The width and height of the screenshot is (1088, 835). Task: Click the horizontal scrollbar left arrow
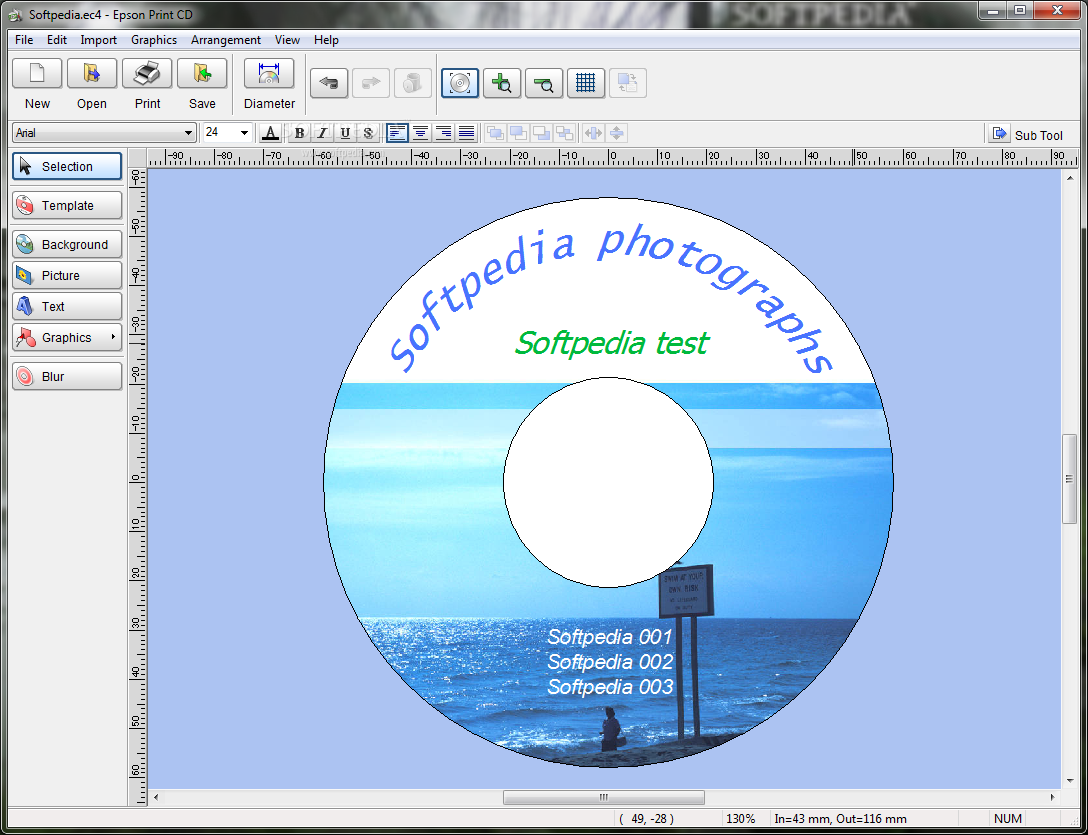155,797
